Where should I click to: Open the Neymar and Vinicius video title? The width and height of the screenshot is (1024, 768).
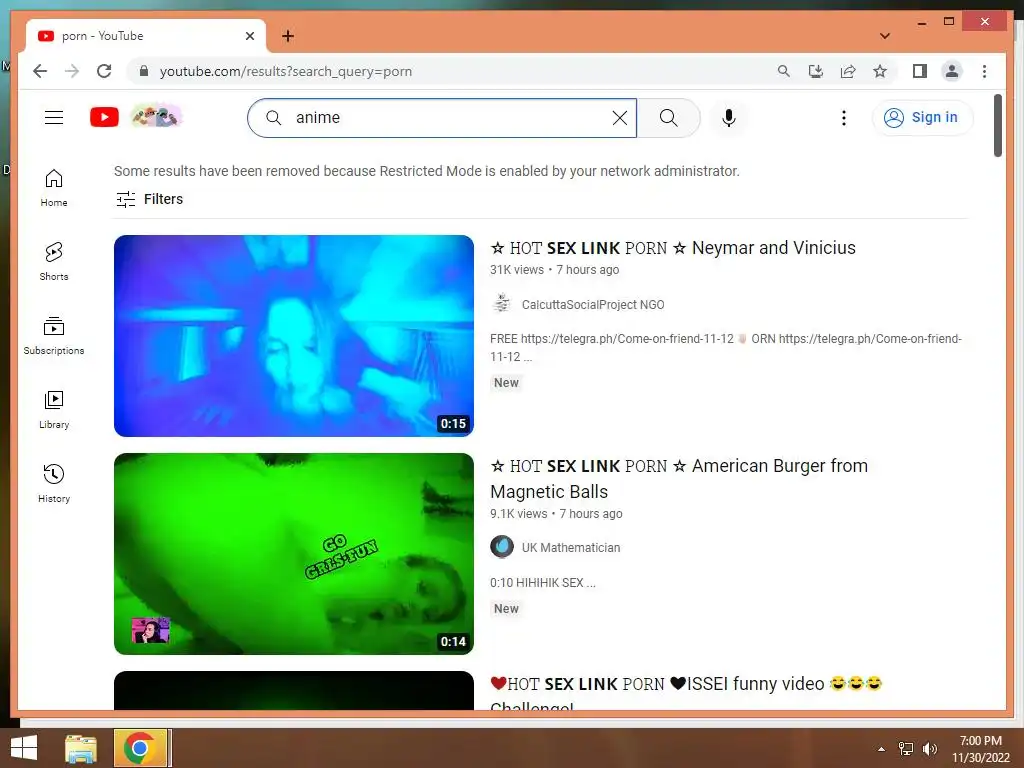673,248
